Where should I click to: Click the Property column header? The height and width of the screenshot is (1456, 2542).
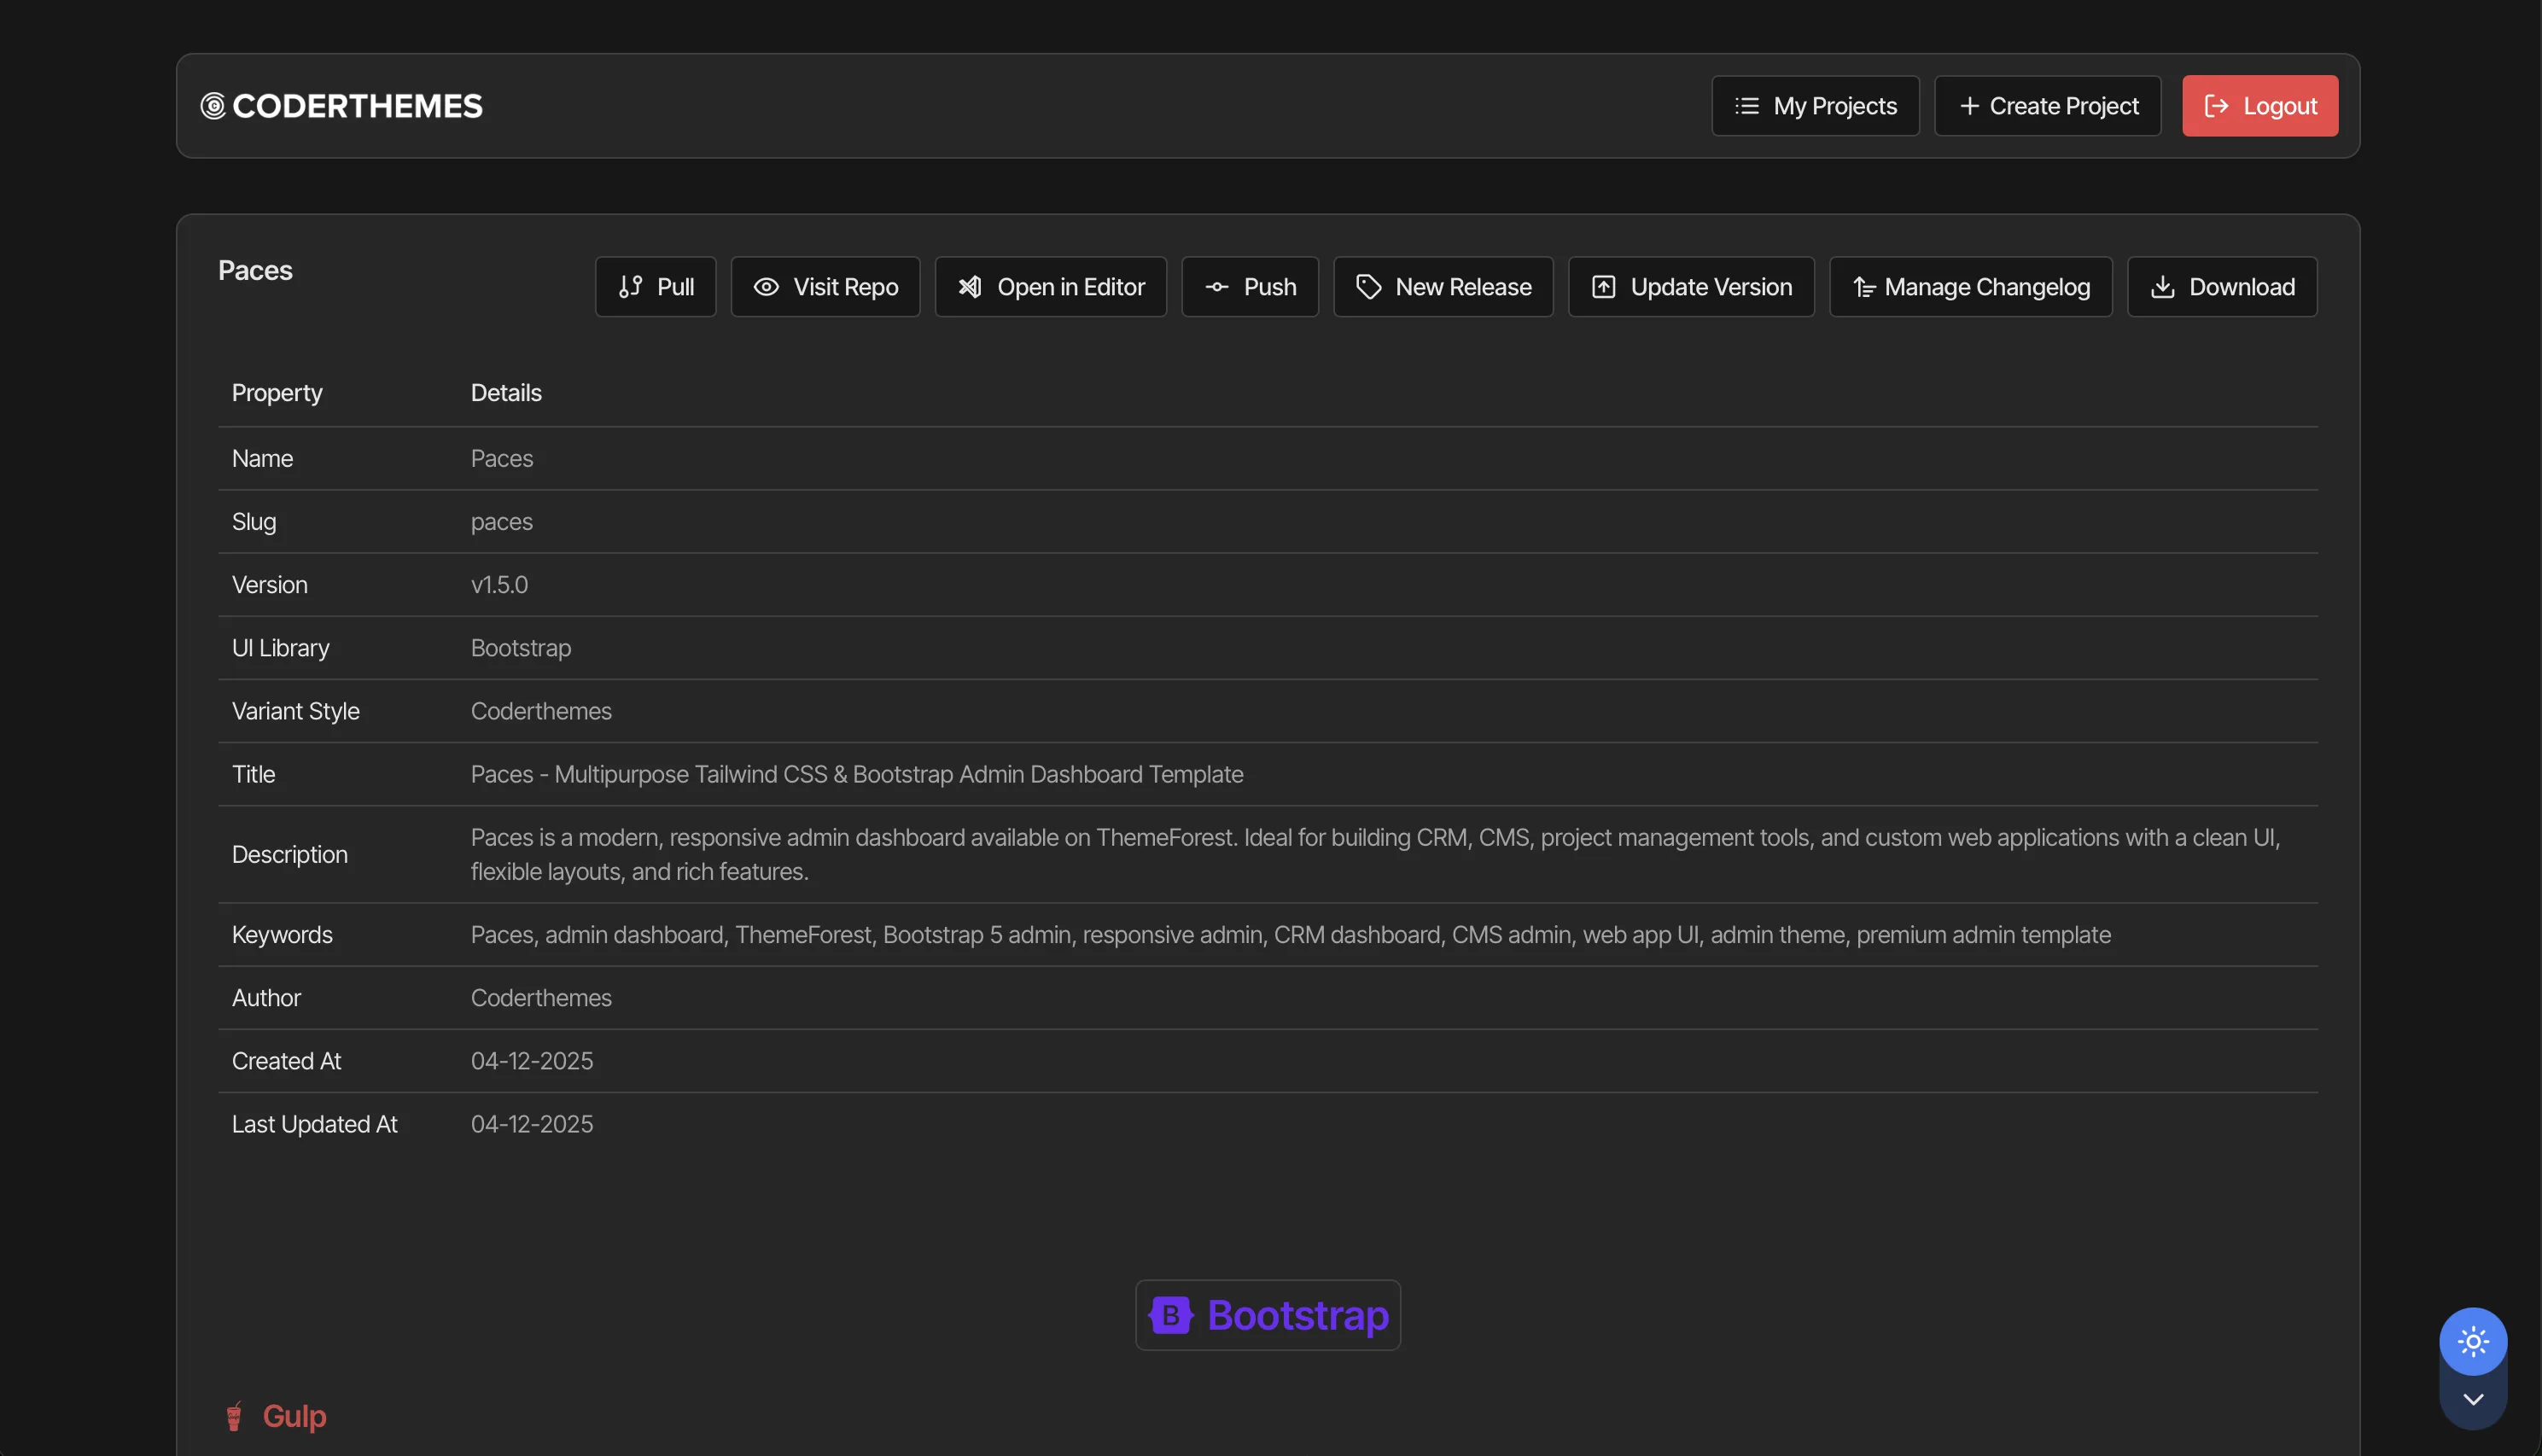(x=277, y=393)
